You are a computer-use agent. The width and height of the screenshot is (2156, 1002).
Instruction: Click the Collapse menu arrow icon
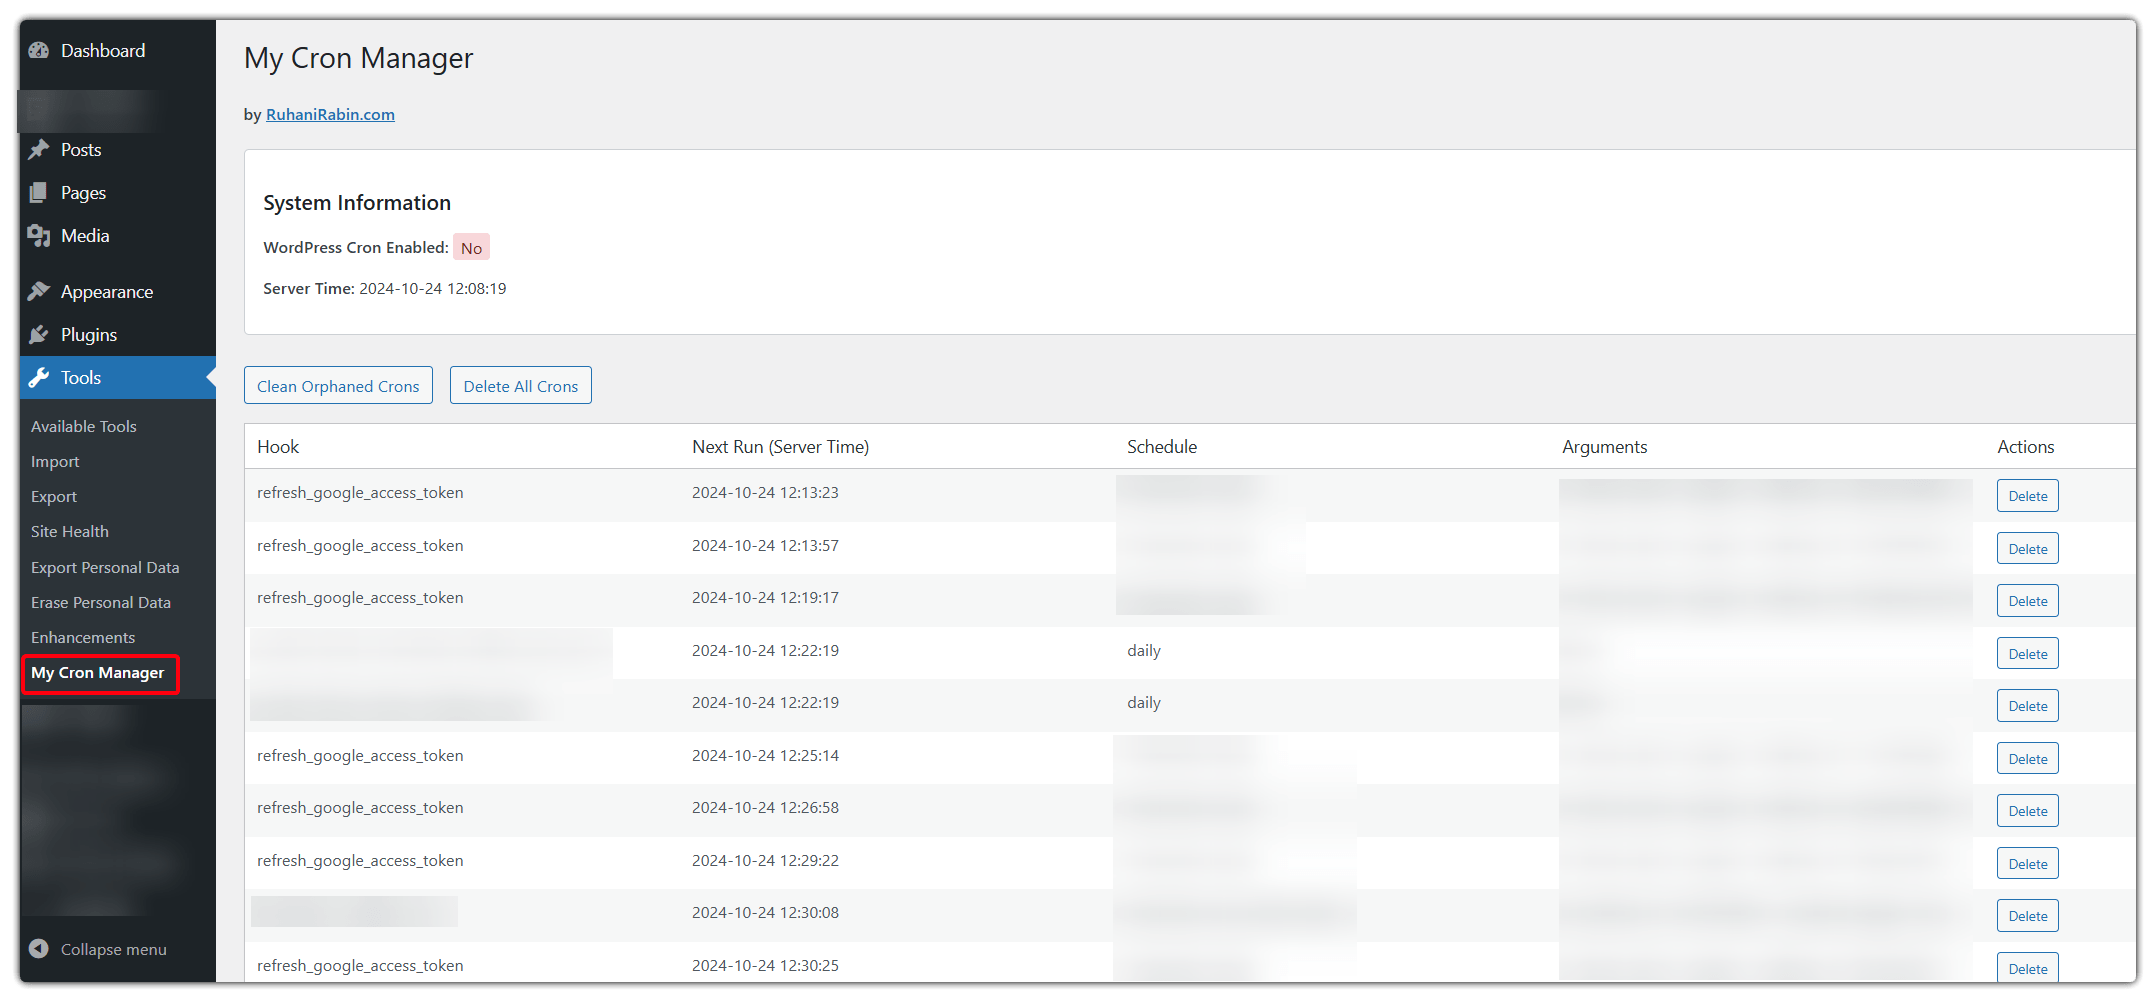click(39, 948)
